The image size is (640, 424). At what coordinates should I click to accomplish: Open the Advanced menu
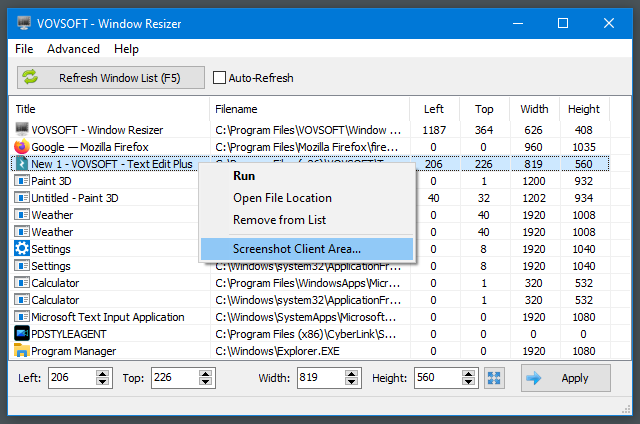pyautogui.click(x=73, y=49)
